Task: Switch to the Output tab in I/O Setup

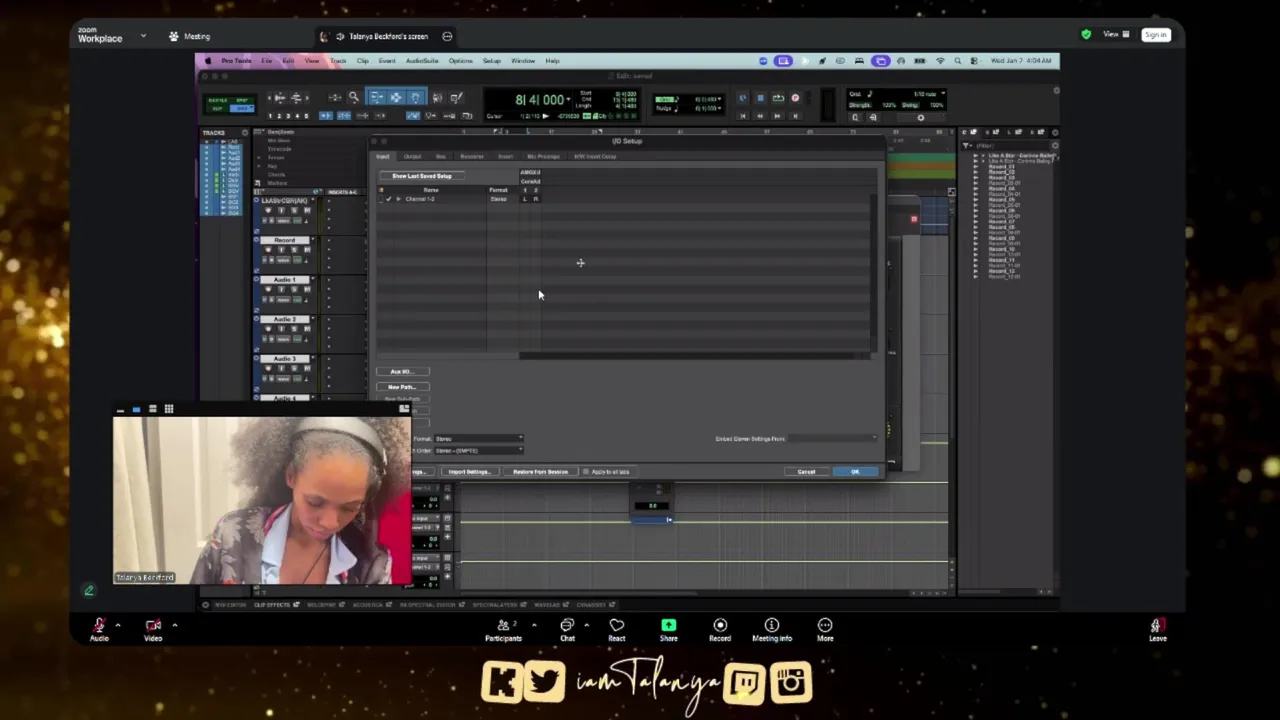Action: 412,157
